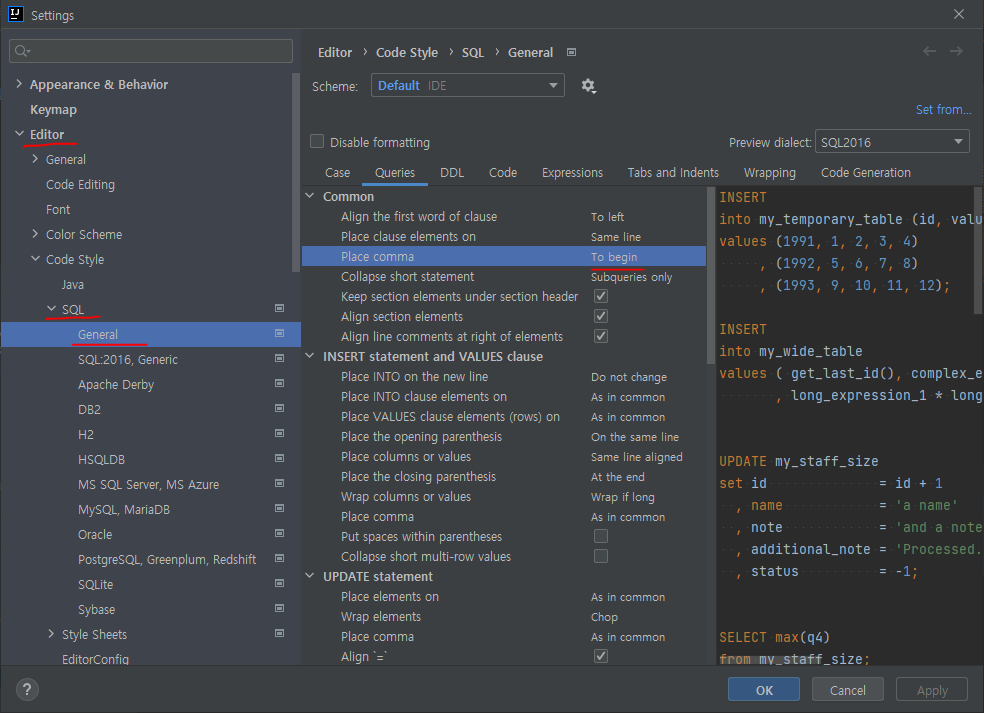Click the project-level icon on SQL row
This screenshot has height=713, width=984.
[279, 308]
